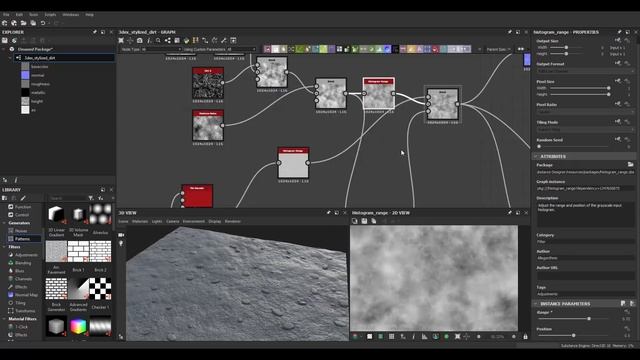
Task: Click the info icon in 2D View bottom bar
Action: [x=413, y=336]
